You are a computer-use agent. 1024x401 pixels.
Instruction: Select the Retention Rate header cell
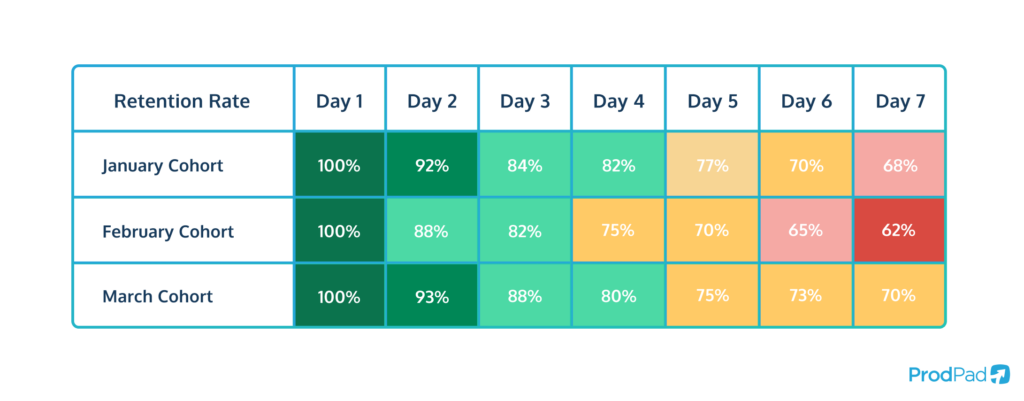pos(182,101)
